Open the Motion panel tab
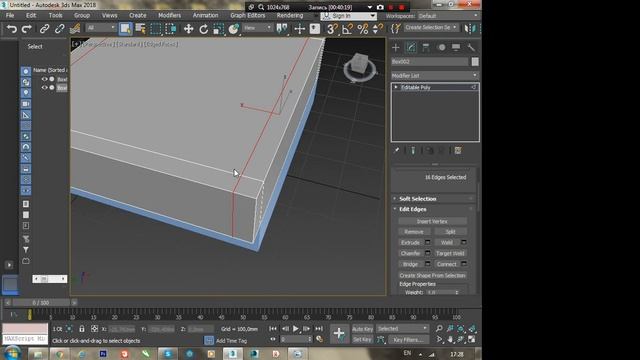 tap(441, 47)
